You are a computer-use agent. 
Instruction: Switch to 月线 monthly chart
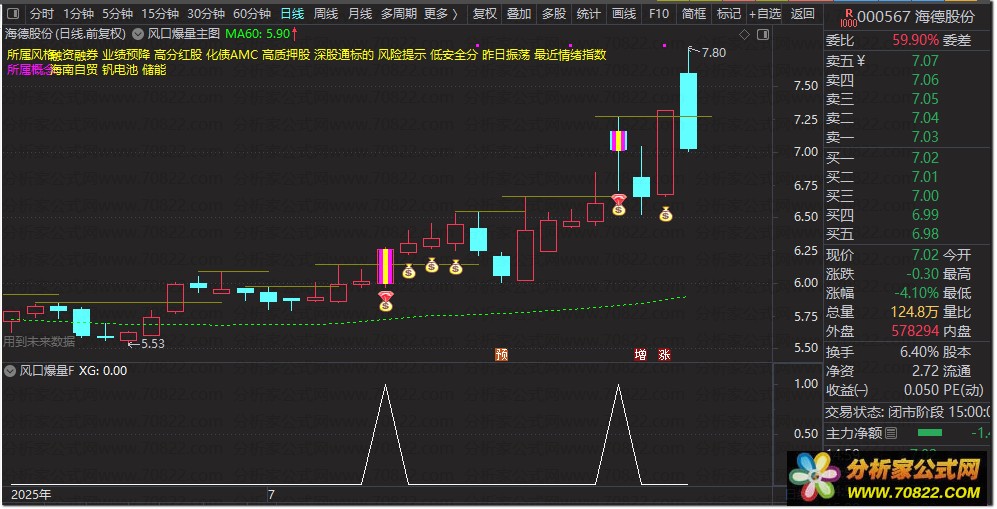pos(360,13)
